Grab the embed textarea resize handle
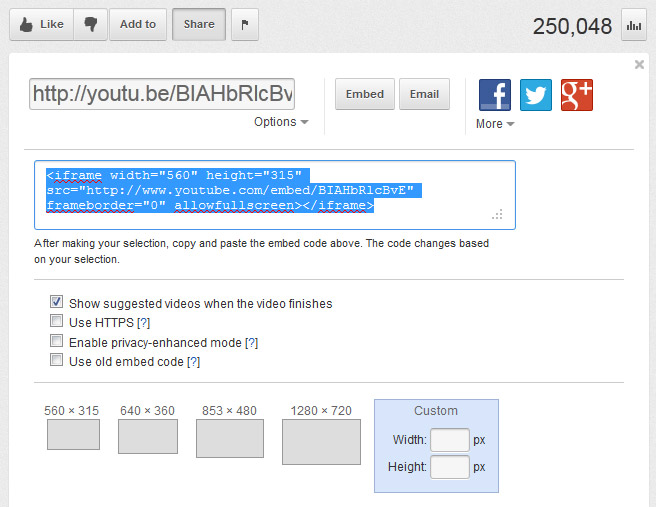 (x=497, y=215)
